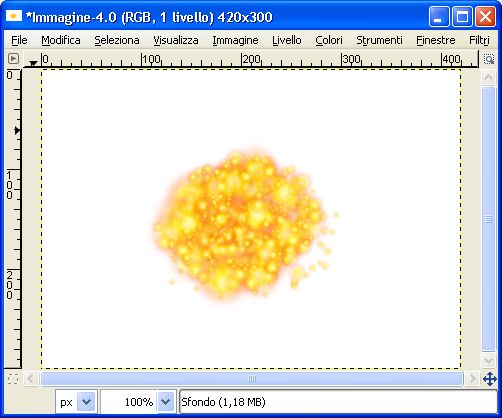Click the left arrow of horizontal scrollbar

[x=31, y=379]
